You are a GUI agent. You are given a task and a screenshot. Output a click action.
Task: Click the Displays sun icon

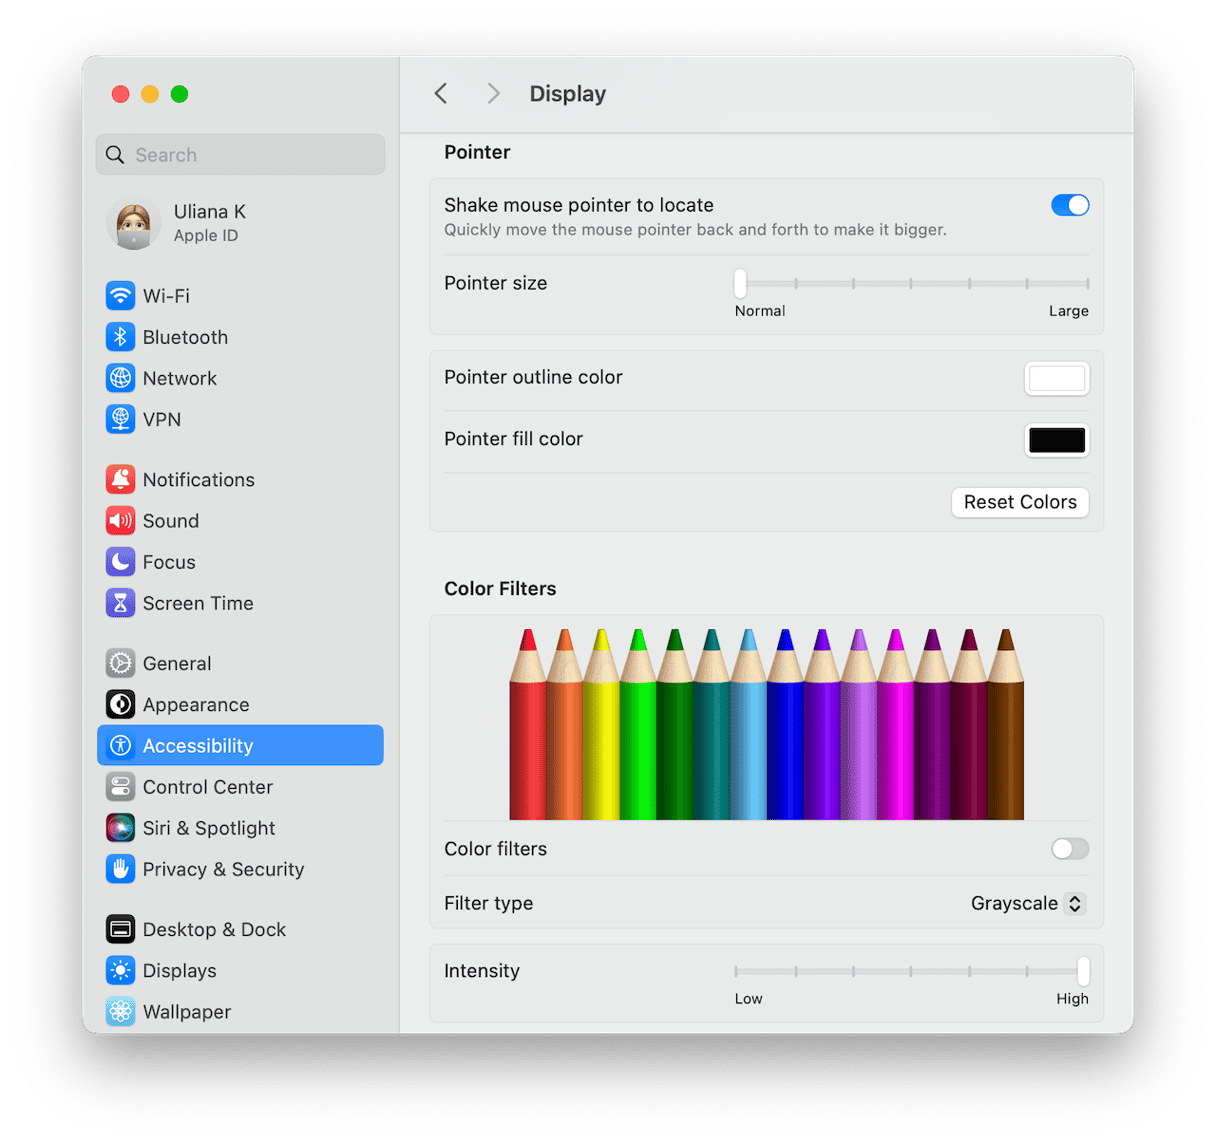tap(120, 970)
